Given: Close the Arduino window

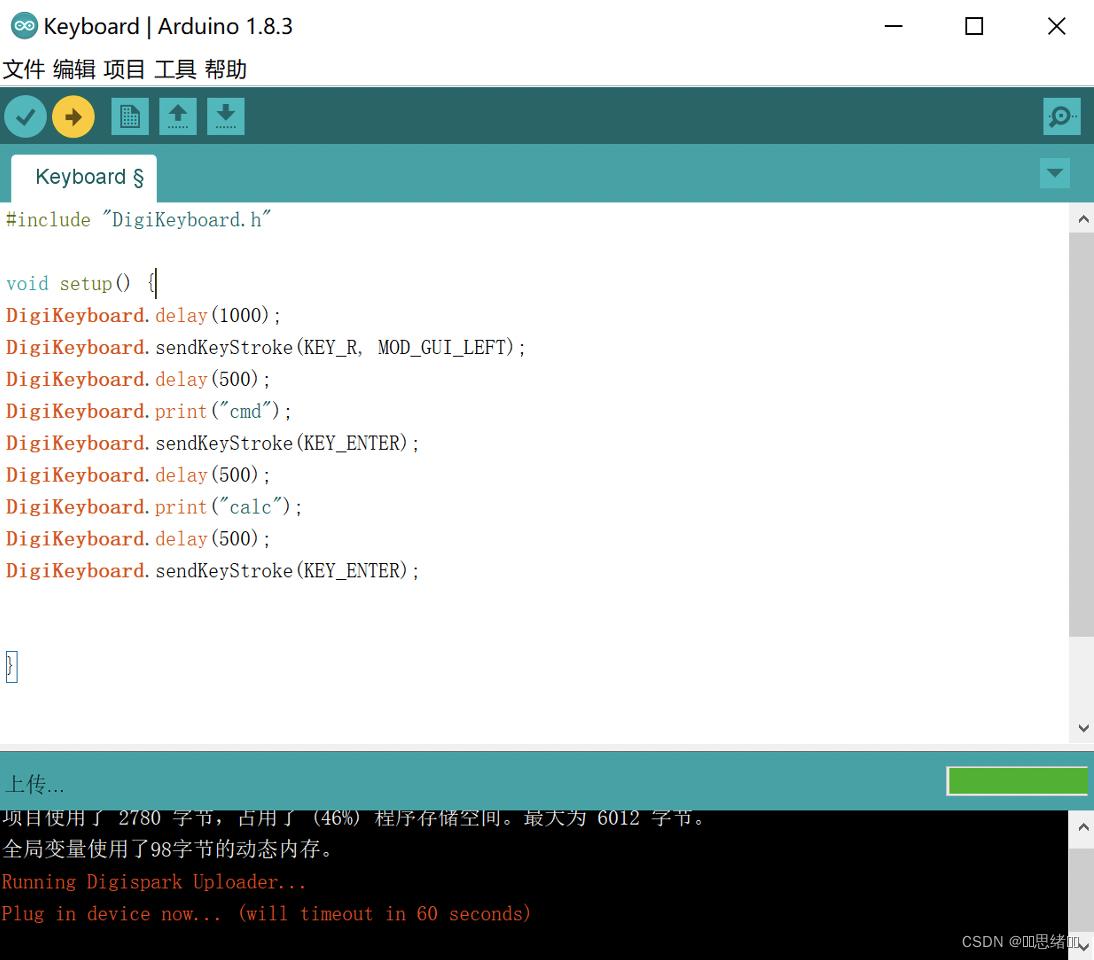Looking at the screenshot, I should 1056,27.
